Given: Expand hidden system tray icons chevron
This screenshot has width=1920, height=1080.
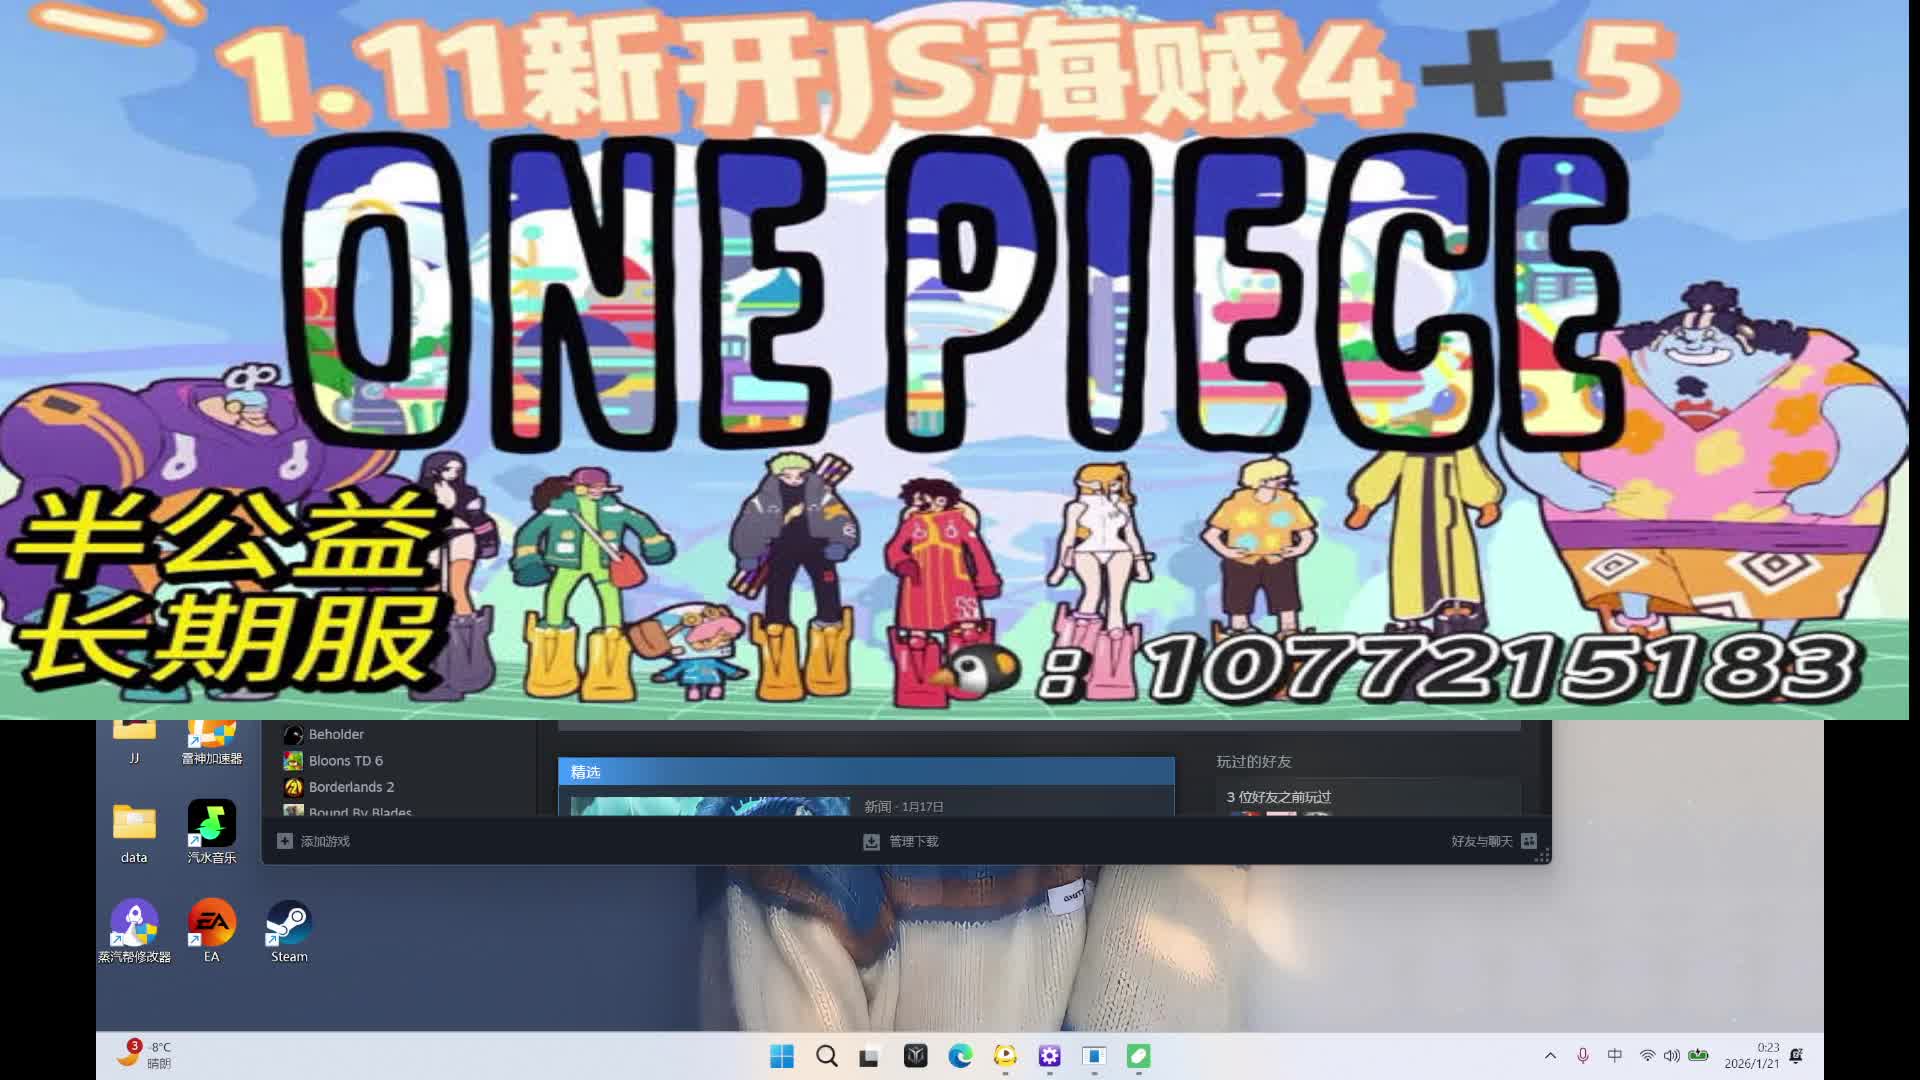Looking at the screenshot, I should (1550, 1056).
